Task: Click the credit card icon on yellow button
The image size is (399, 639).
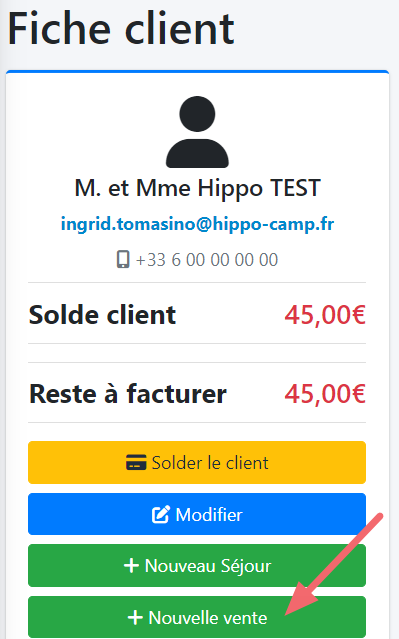Action: (x=136, y=463)
